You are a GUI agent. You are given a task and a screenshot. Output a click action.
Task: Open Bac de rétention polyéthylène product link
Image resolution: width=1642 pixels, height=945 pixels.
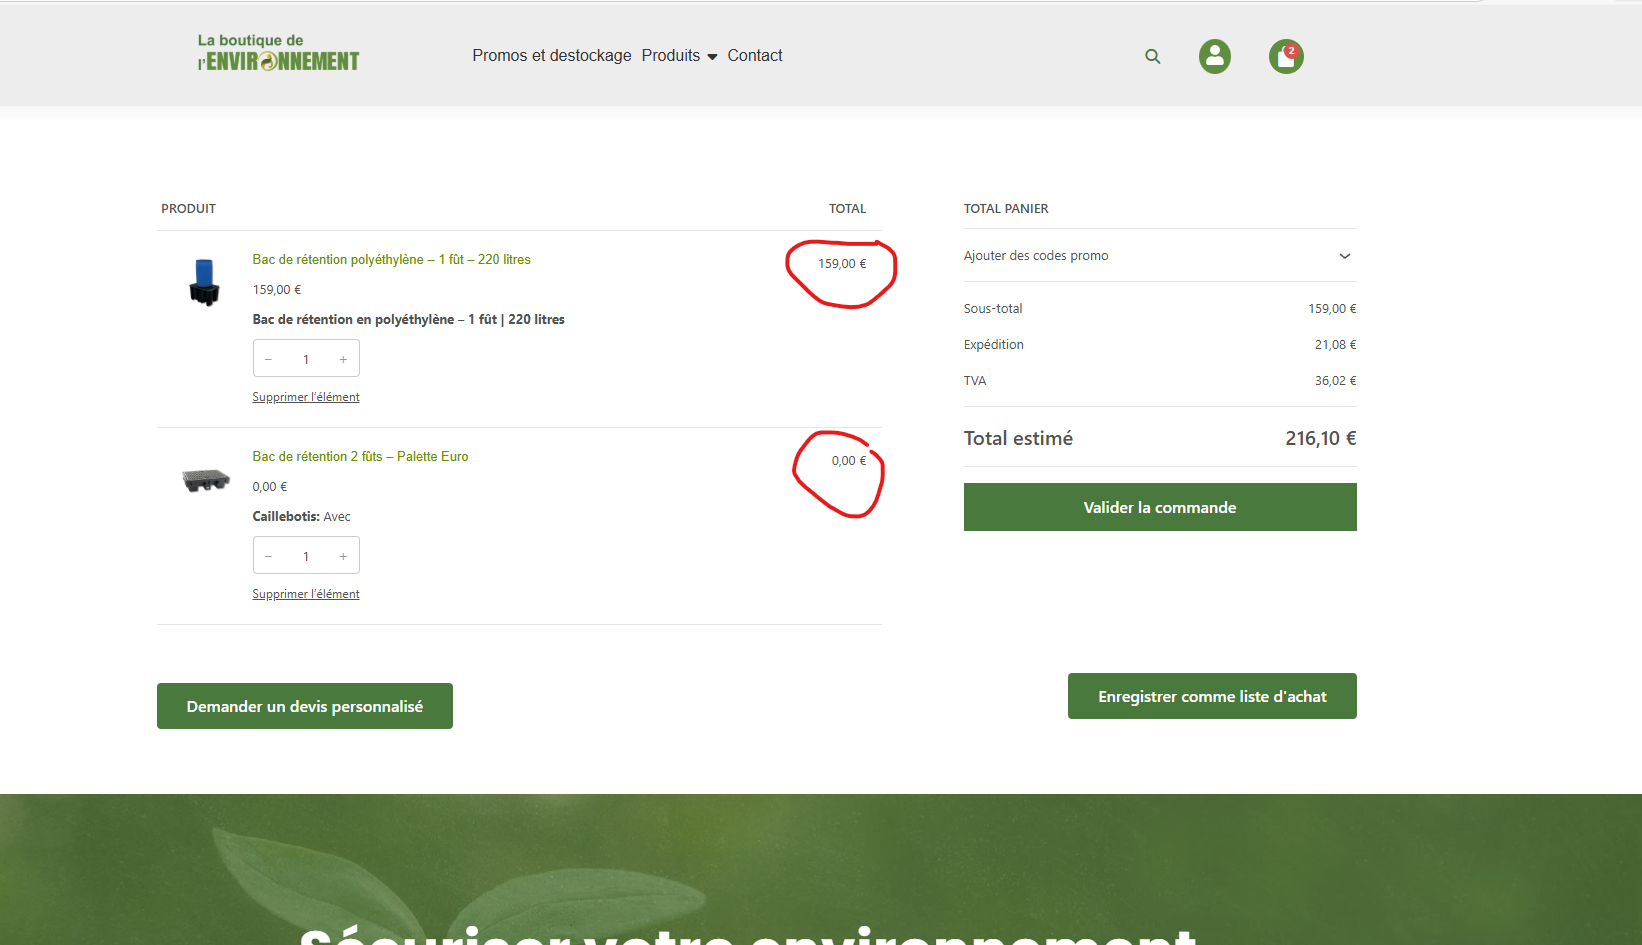click(391, 259)
